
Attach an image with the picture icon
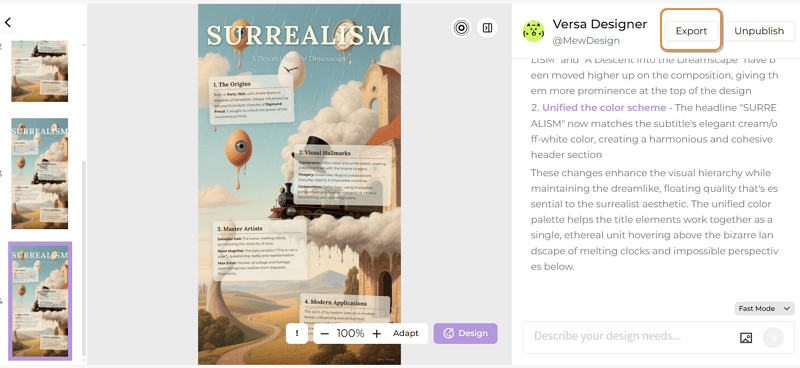click(746, 337)
